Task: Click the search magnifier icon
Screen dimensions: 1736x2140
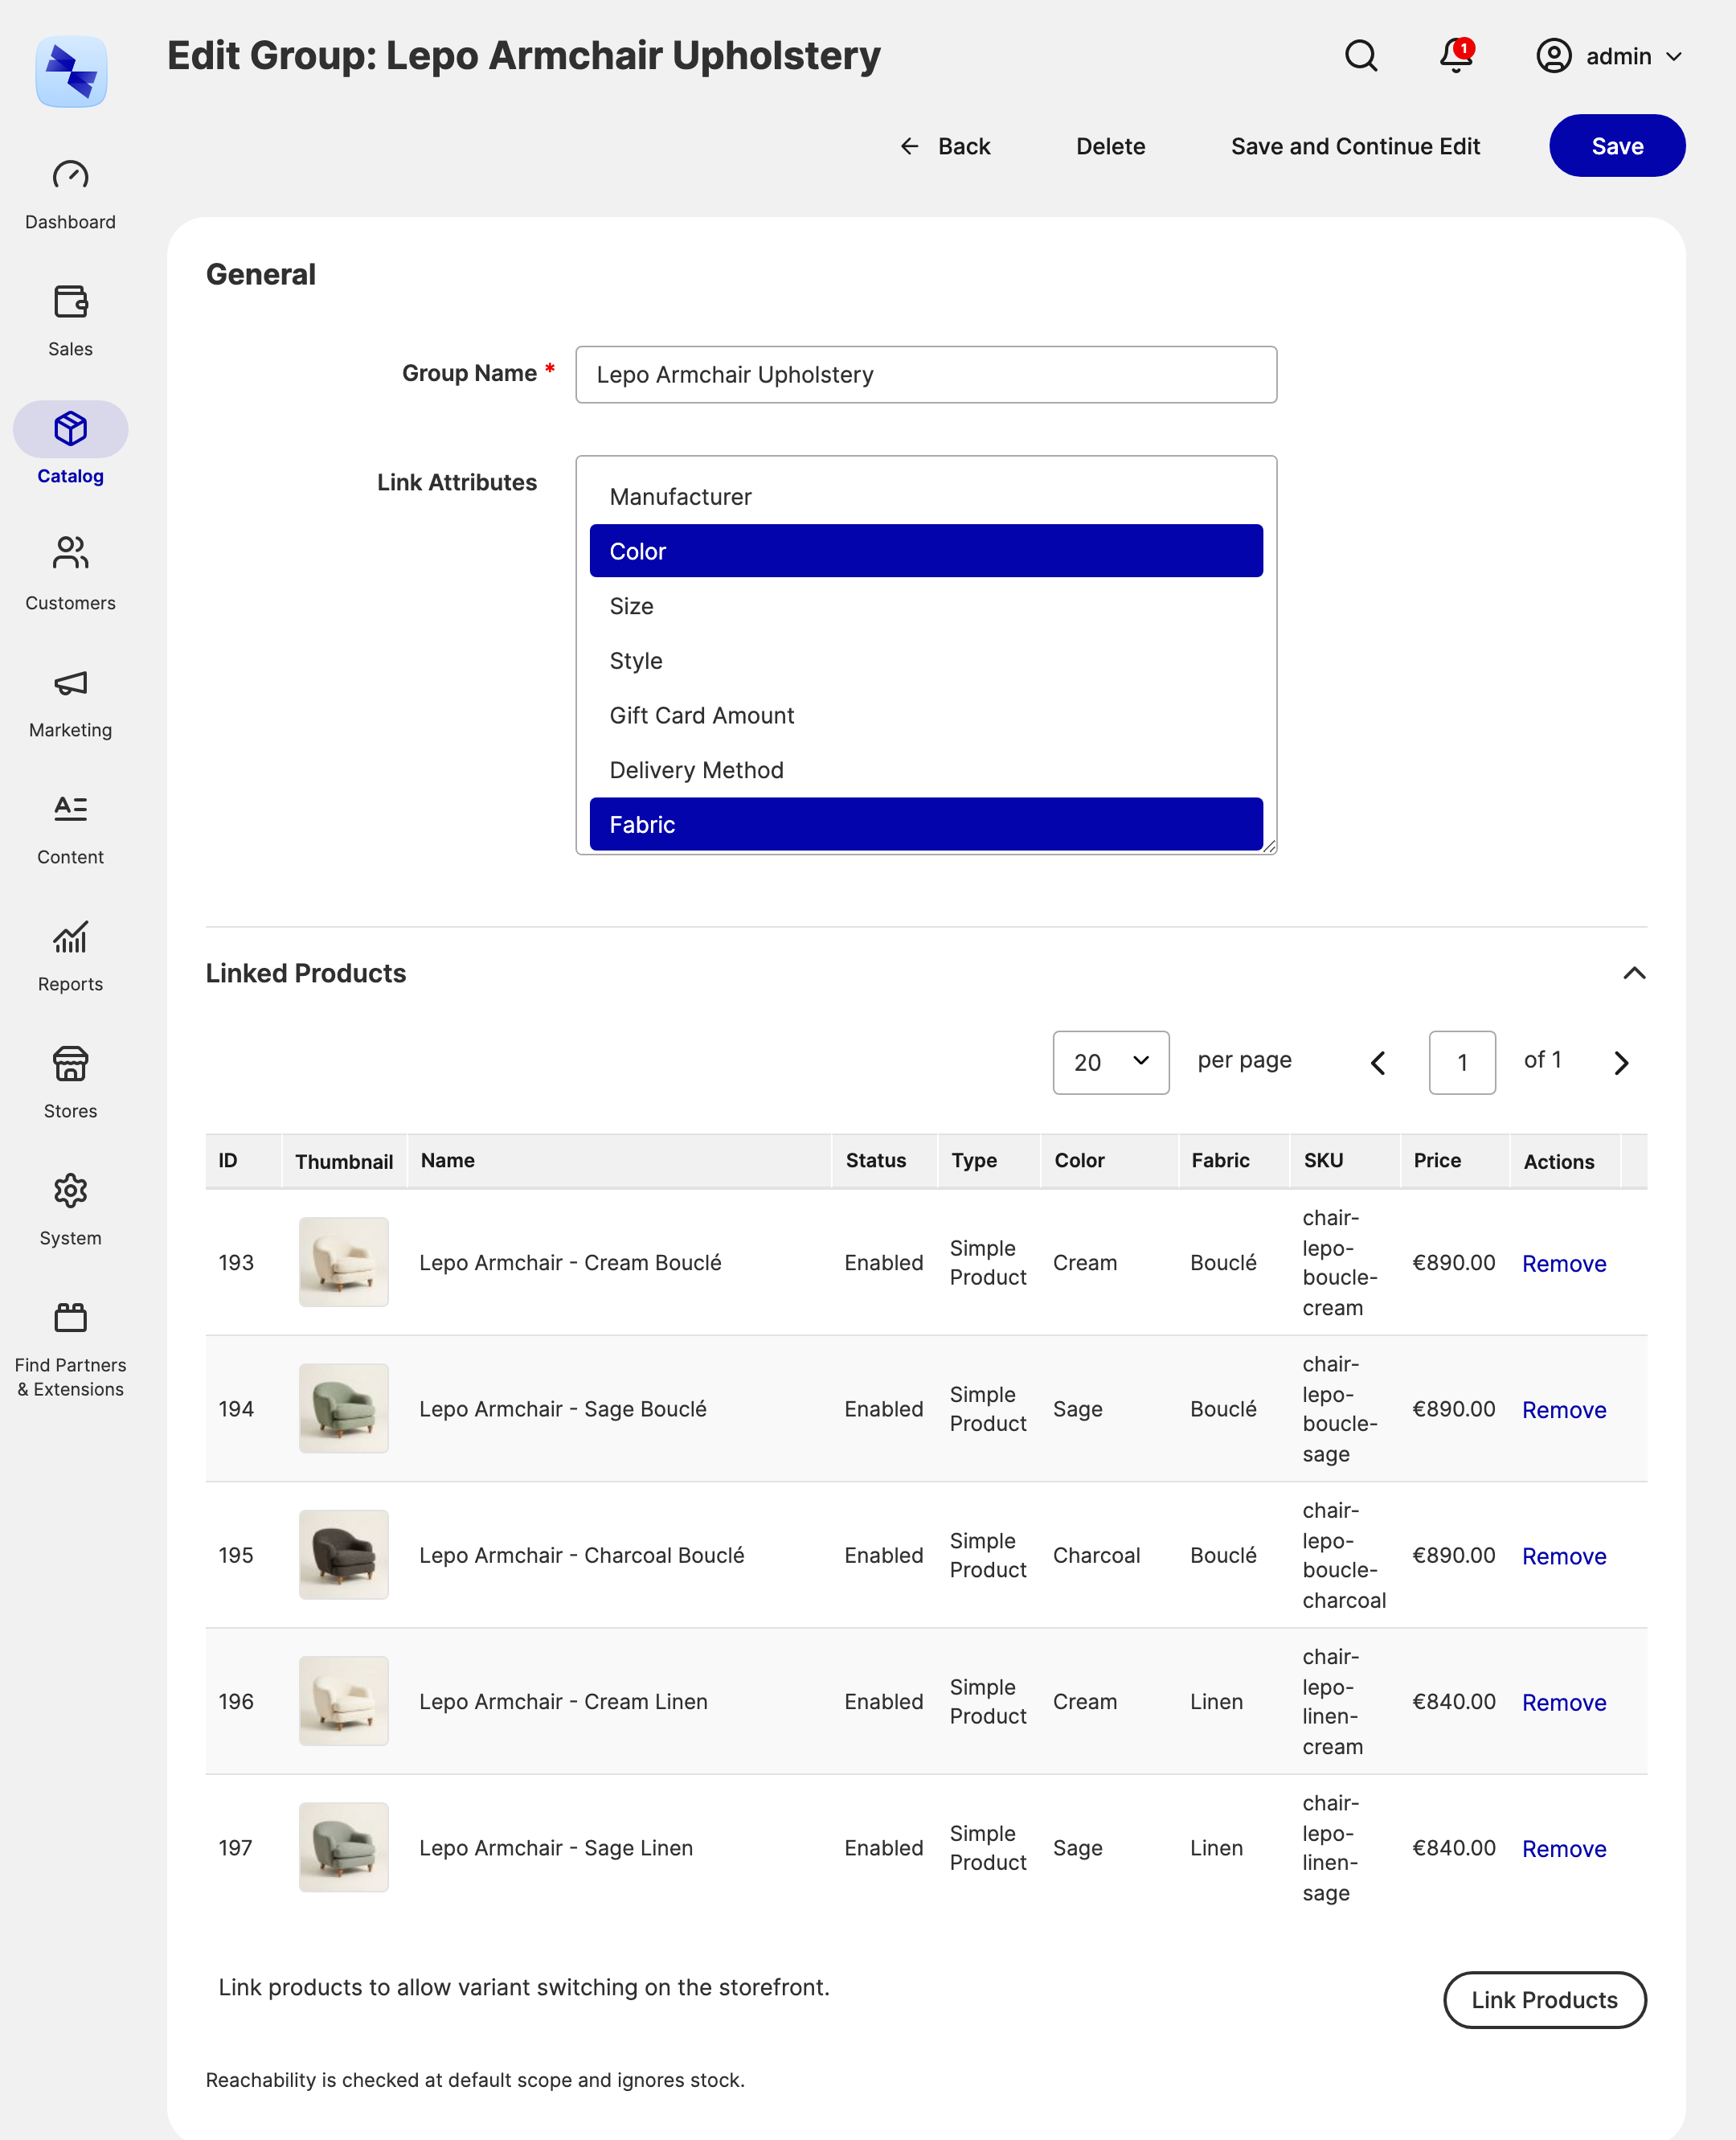Action: coord(1361,56)
